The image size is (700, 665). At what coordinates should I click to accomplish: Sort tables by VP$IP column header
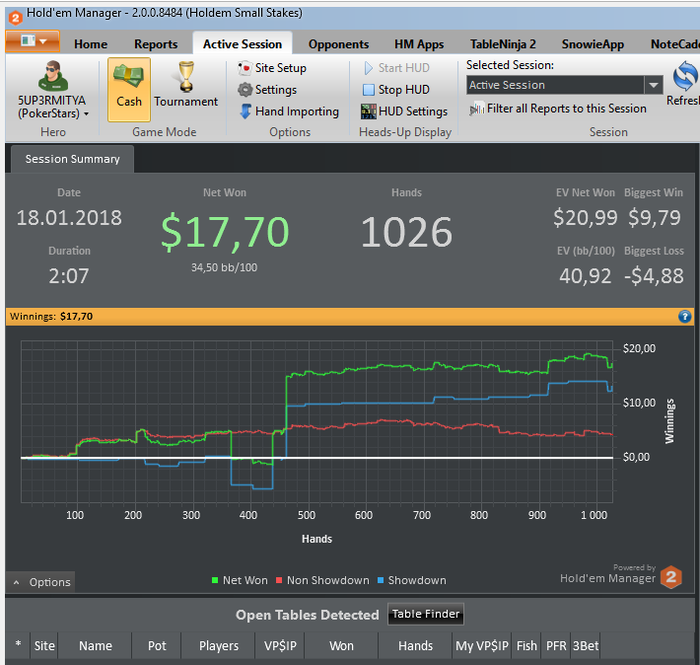281,646
